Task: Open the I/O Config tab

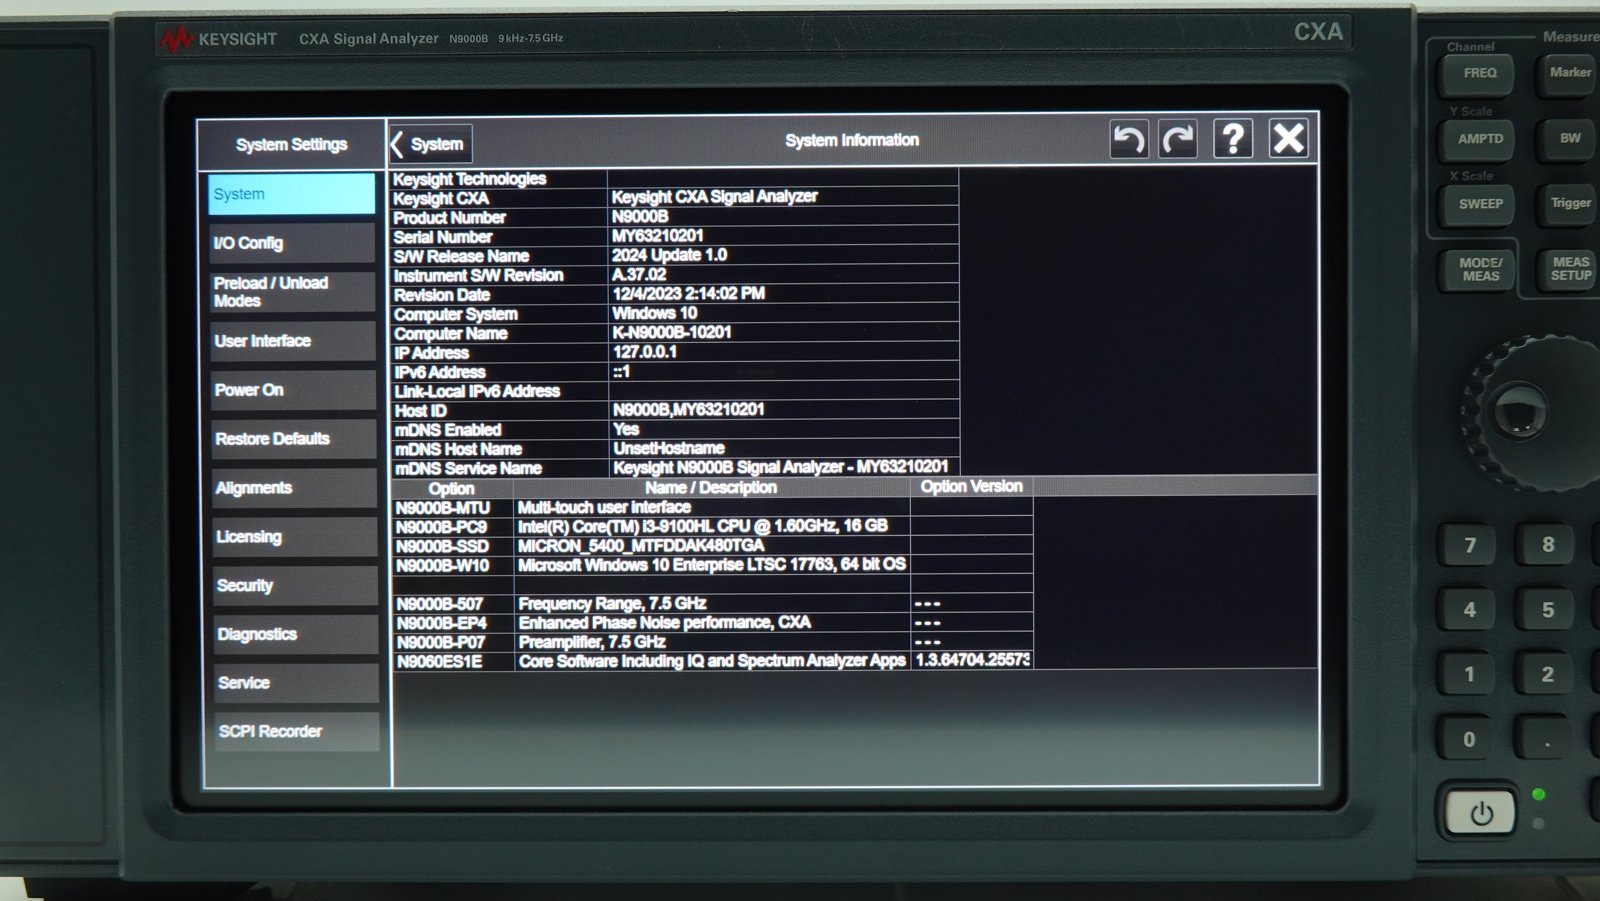Action: (292, 243)
